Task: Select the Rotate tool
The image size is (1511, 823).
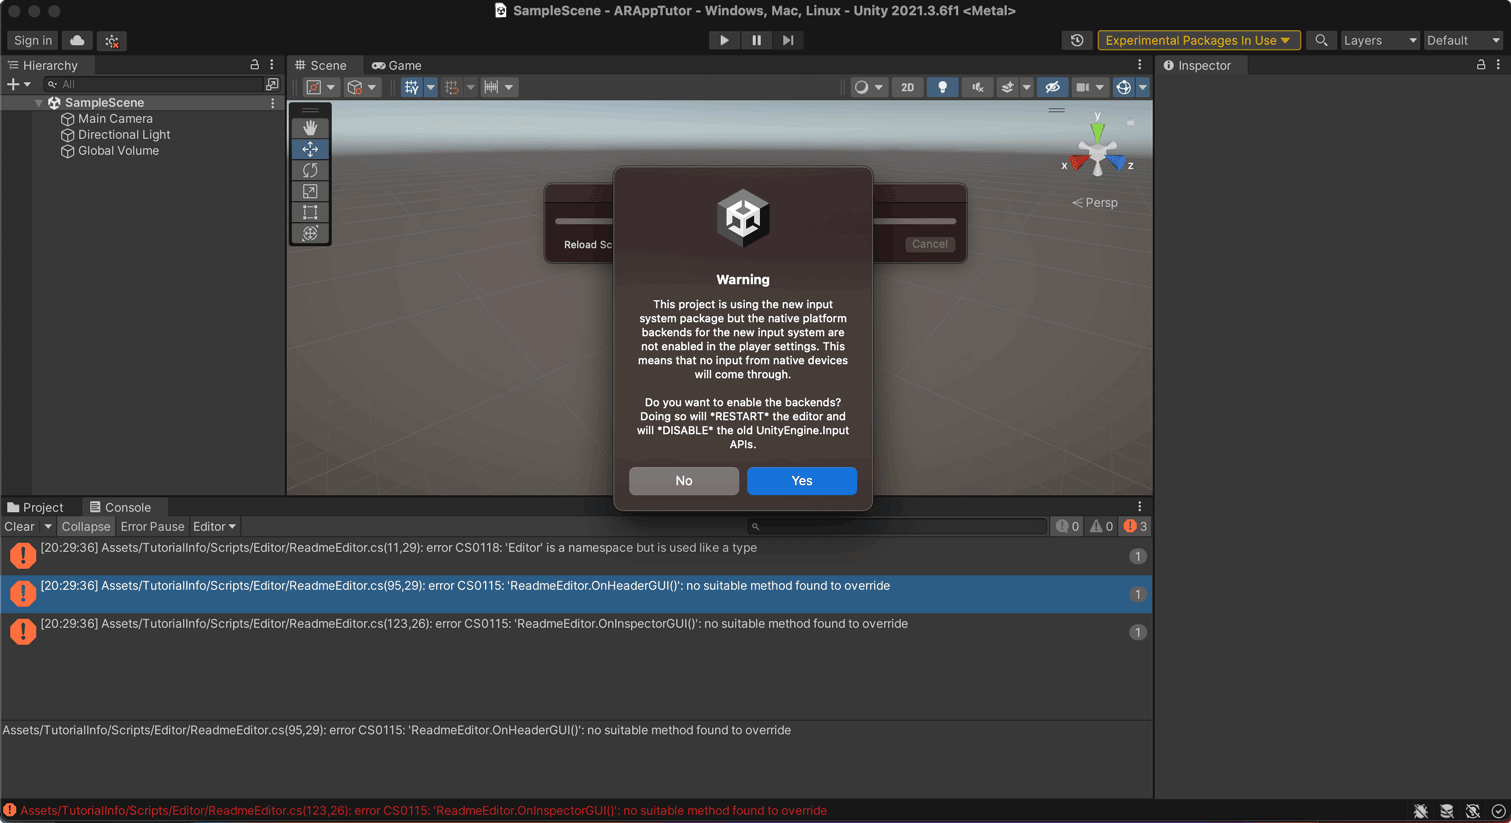Action: (x=310, y=170)
